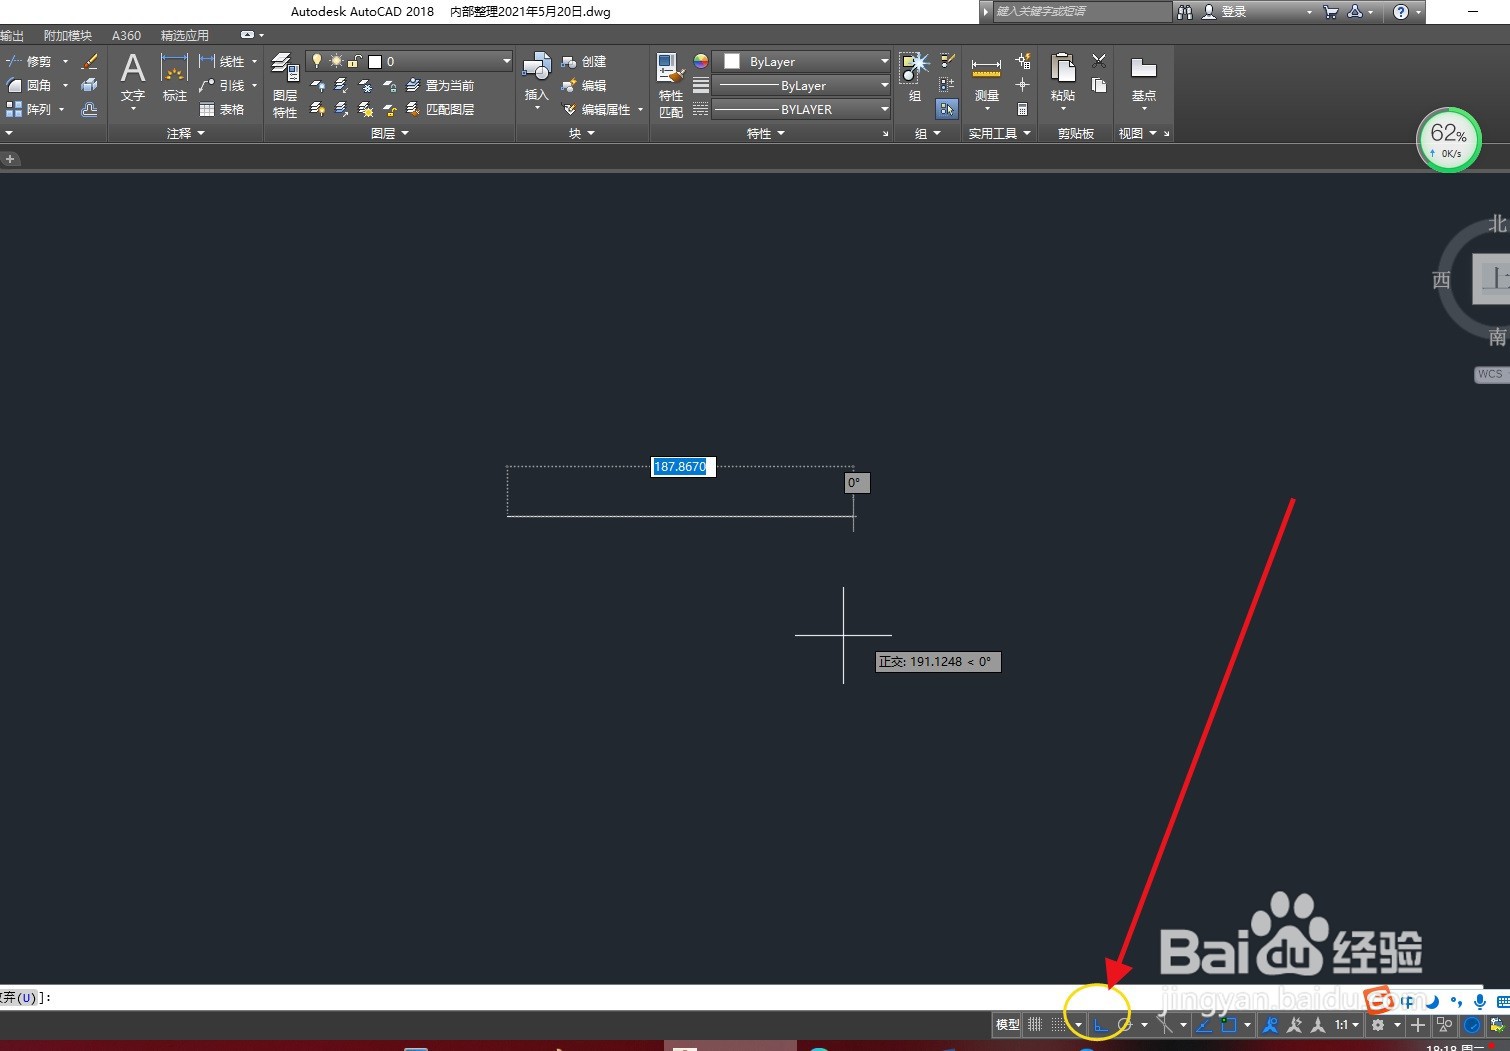Toggle Ortho mode in status bar
1510x1051 pixels.
pos(1101,1025)
